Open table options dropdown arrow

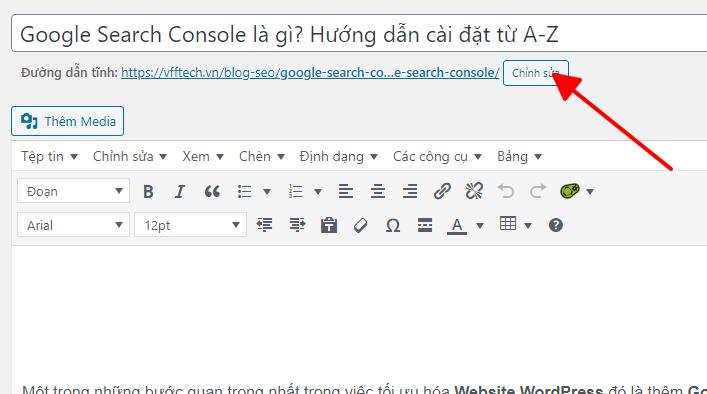tap(528, 225)
